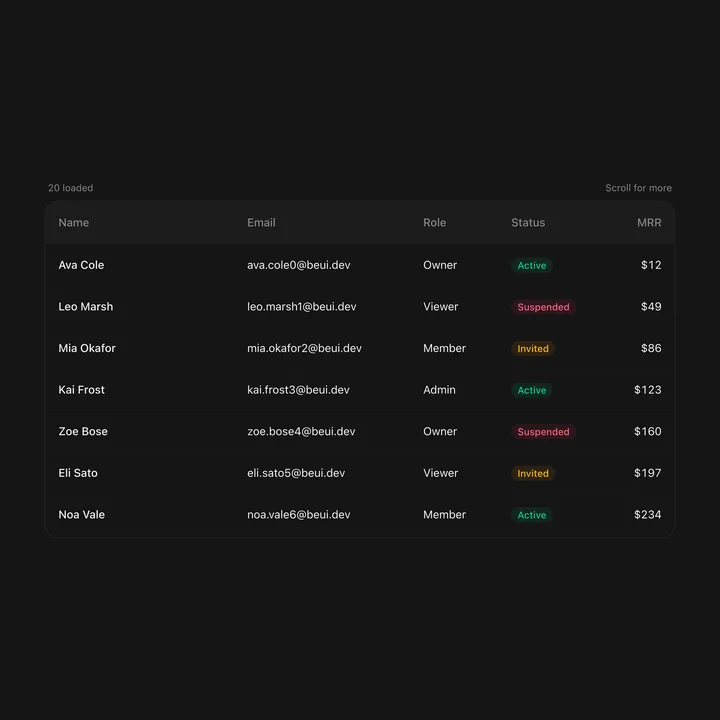Click the Name column header

pos(73,223)
